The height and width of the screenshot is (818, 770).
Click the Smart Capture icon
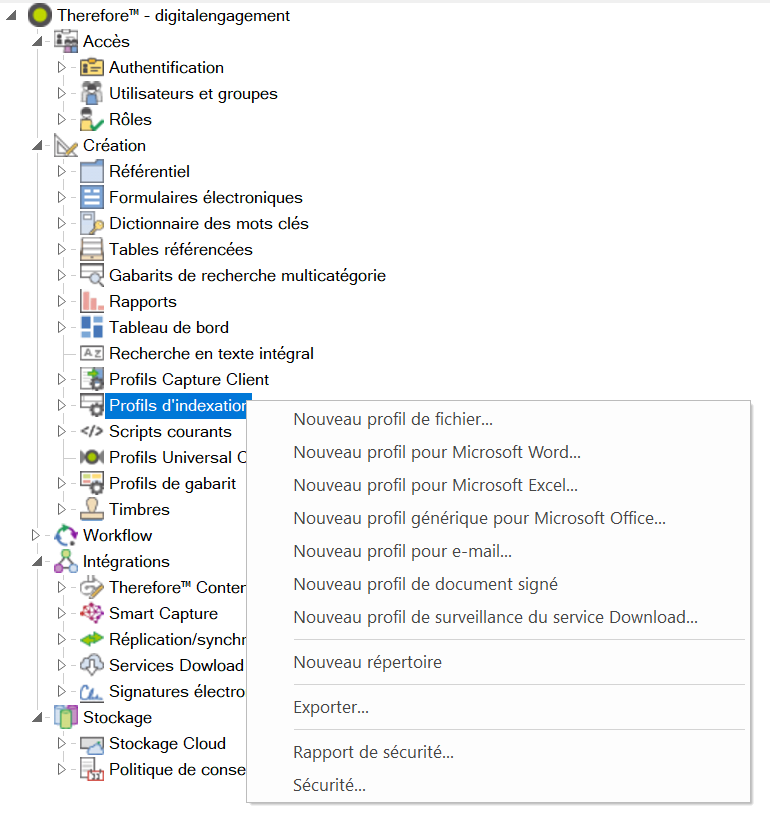coord(92,614)
